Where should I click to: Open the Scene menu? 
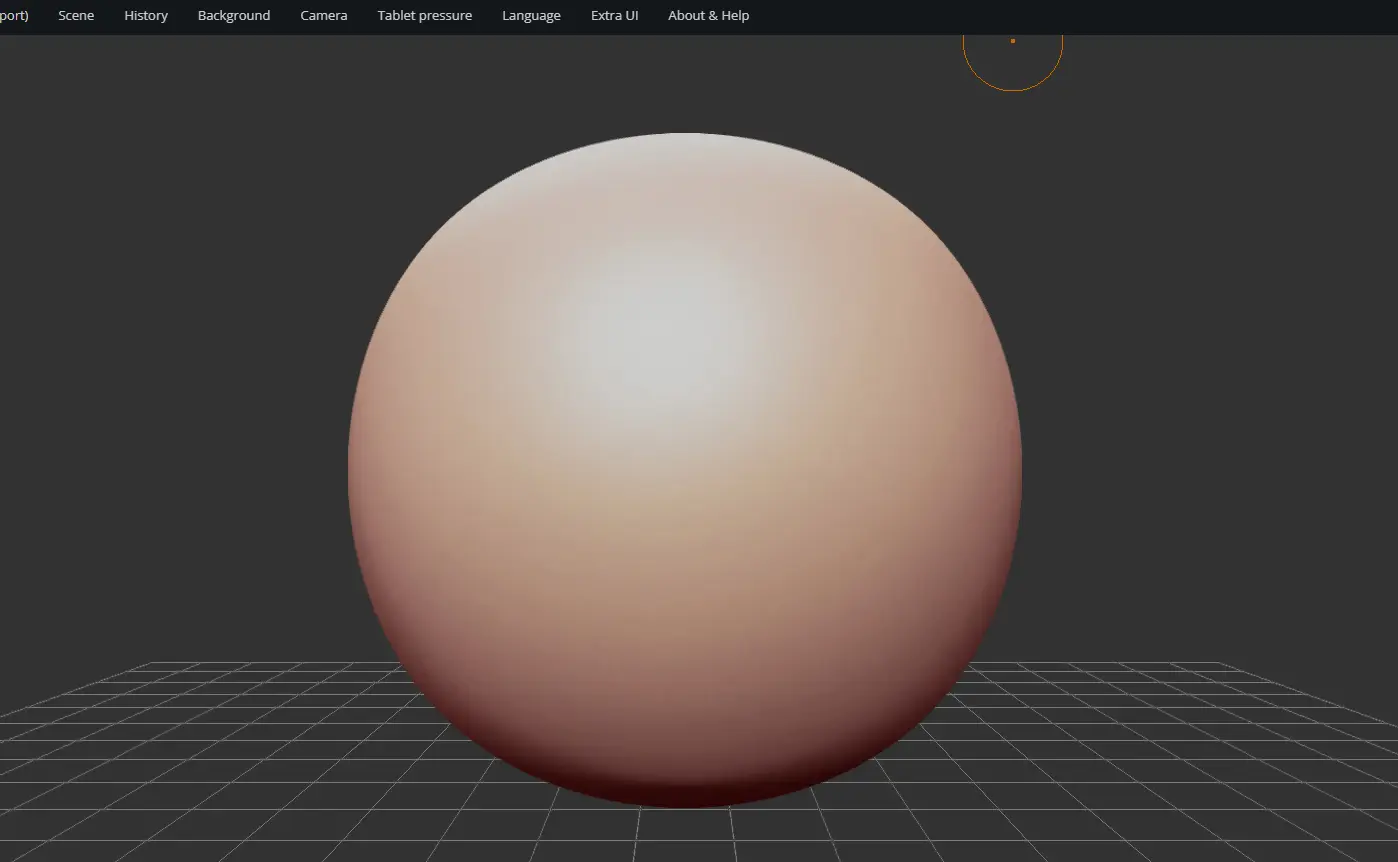(76, 16)
